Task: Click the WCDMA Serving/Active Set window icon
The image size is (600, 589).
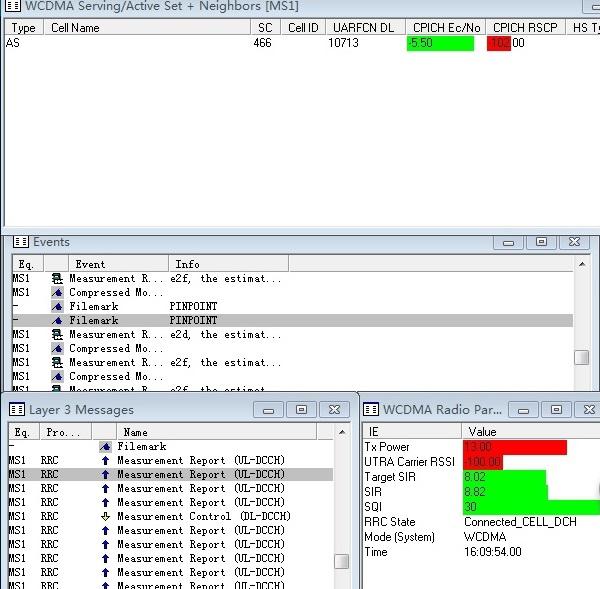Action: coord(13,6)
